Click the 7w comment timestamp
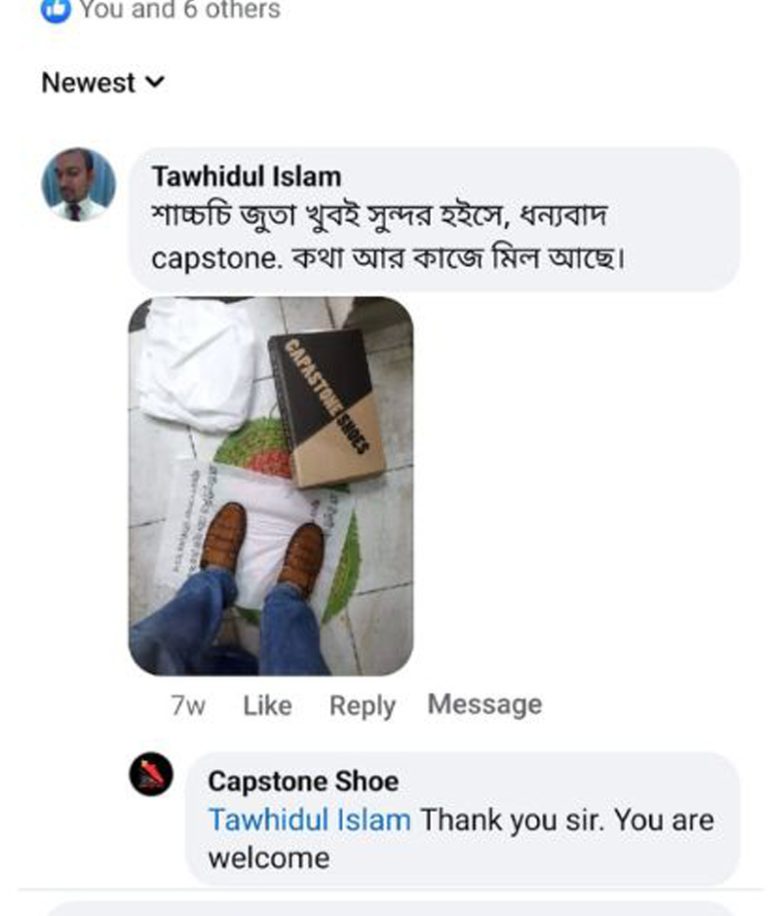768x916 pixels. 188,706
